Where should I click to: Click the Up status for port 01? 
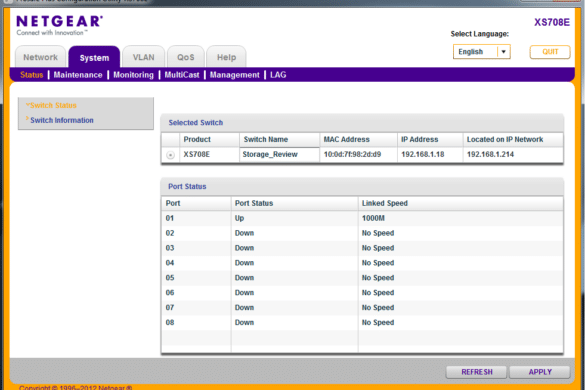240,218
